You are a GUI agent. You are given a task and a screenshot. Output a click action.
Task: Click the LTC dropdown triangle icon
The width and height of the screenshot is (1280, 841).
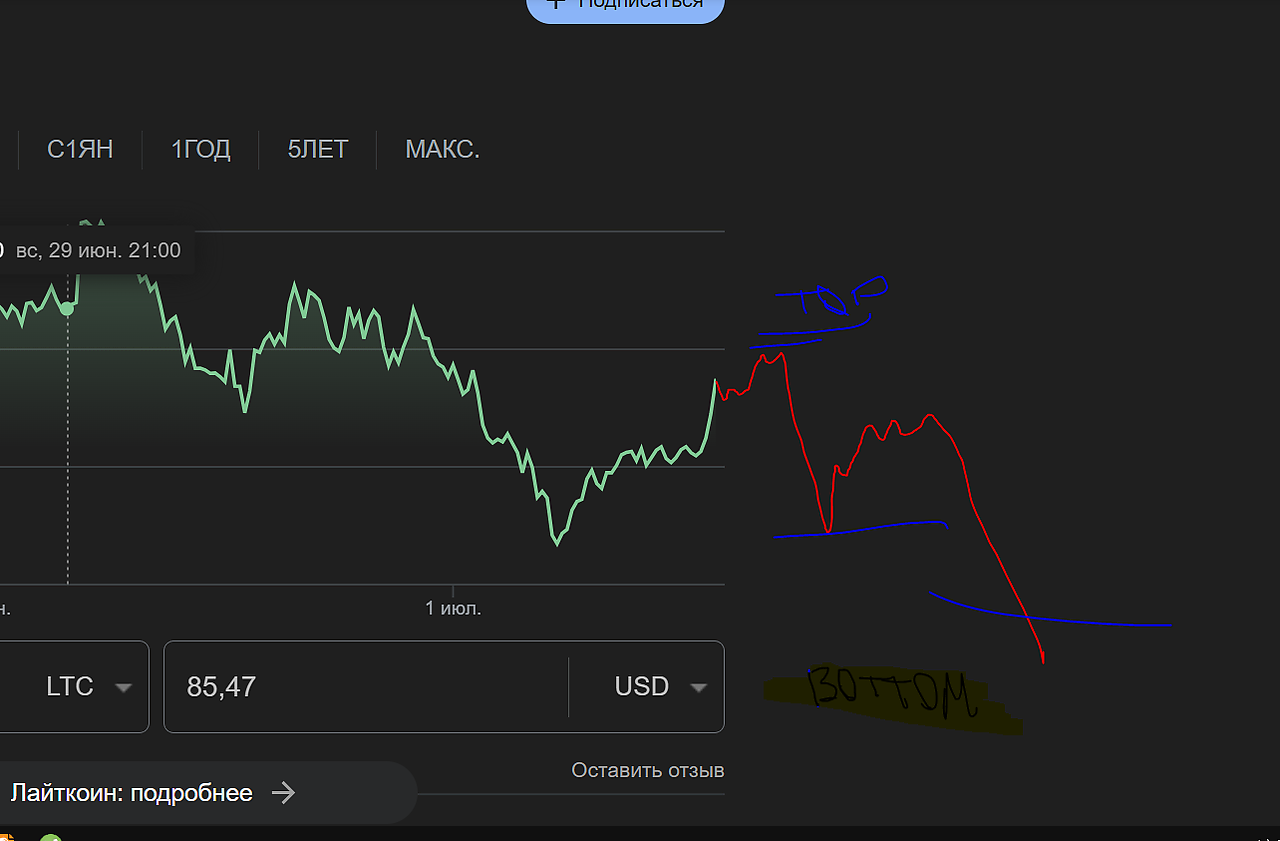click(124, 687)
